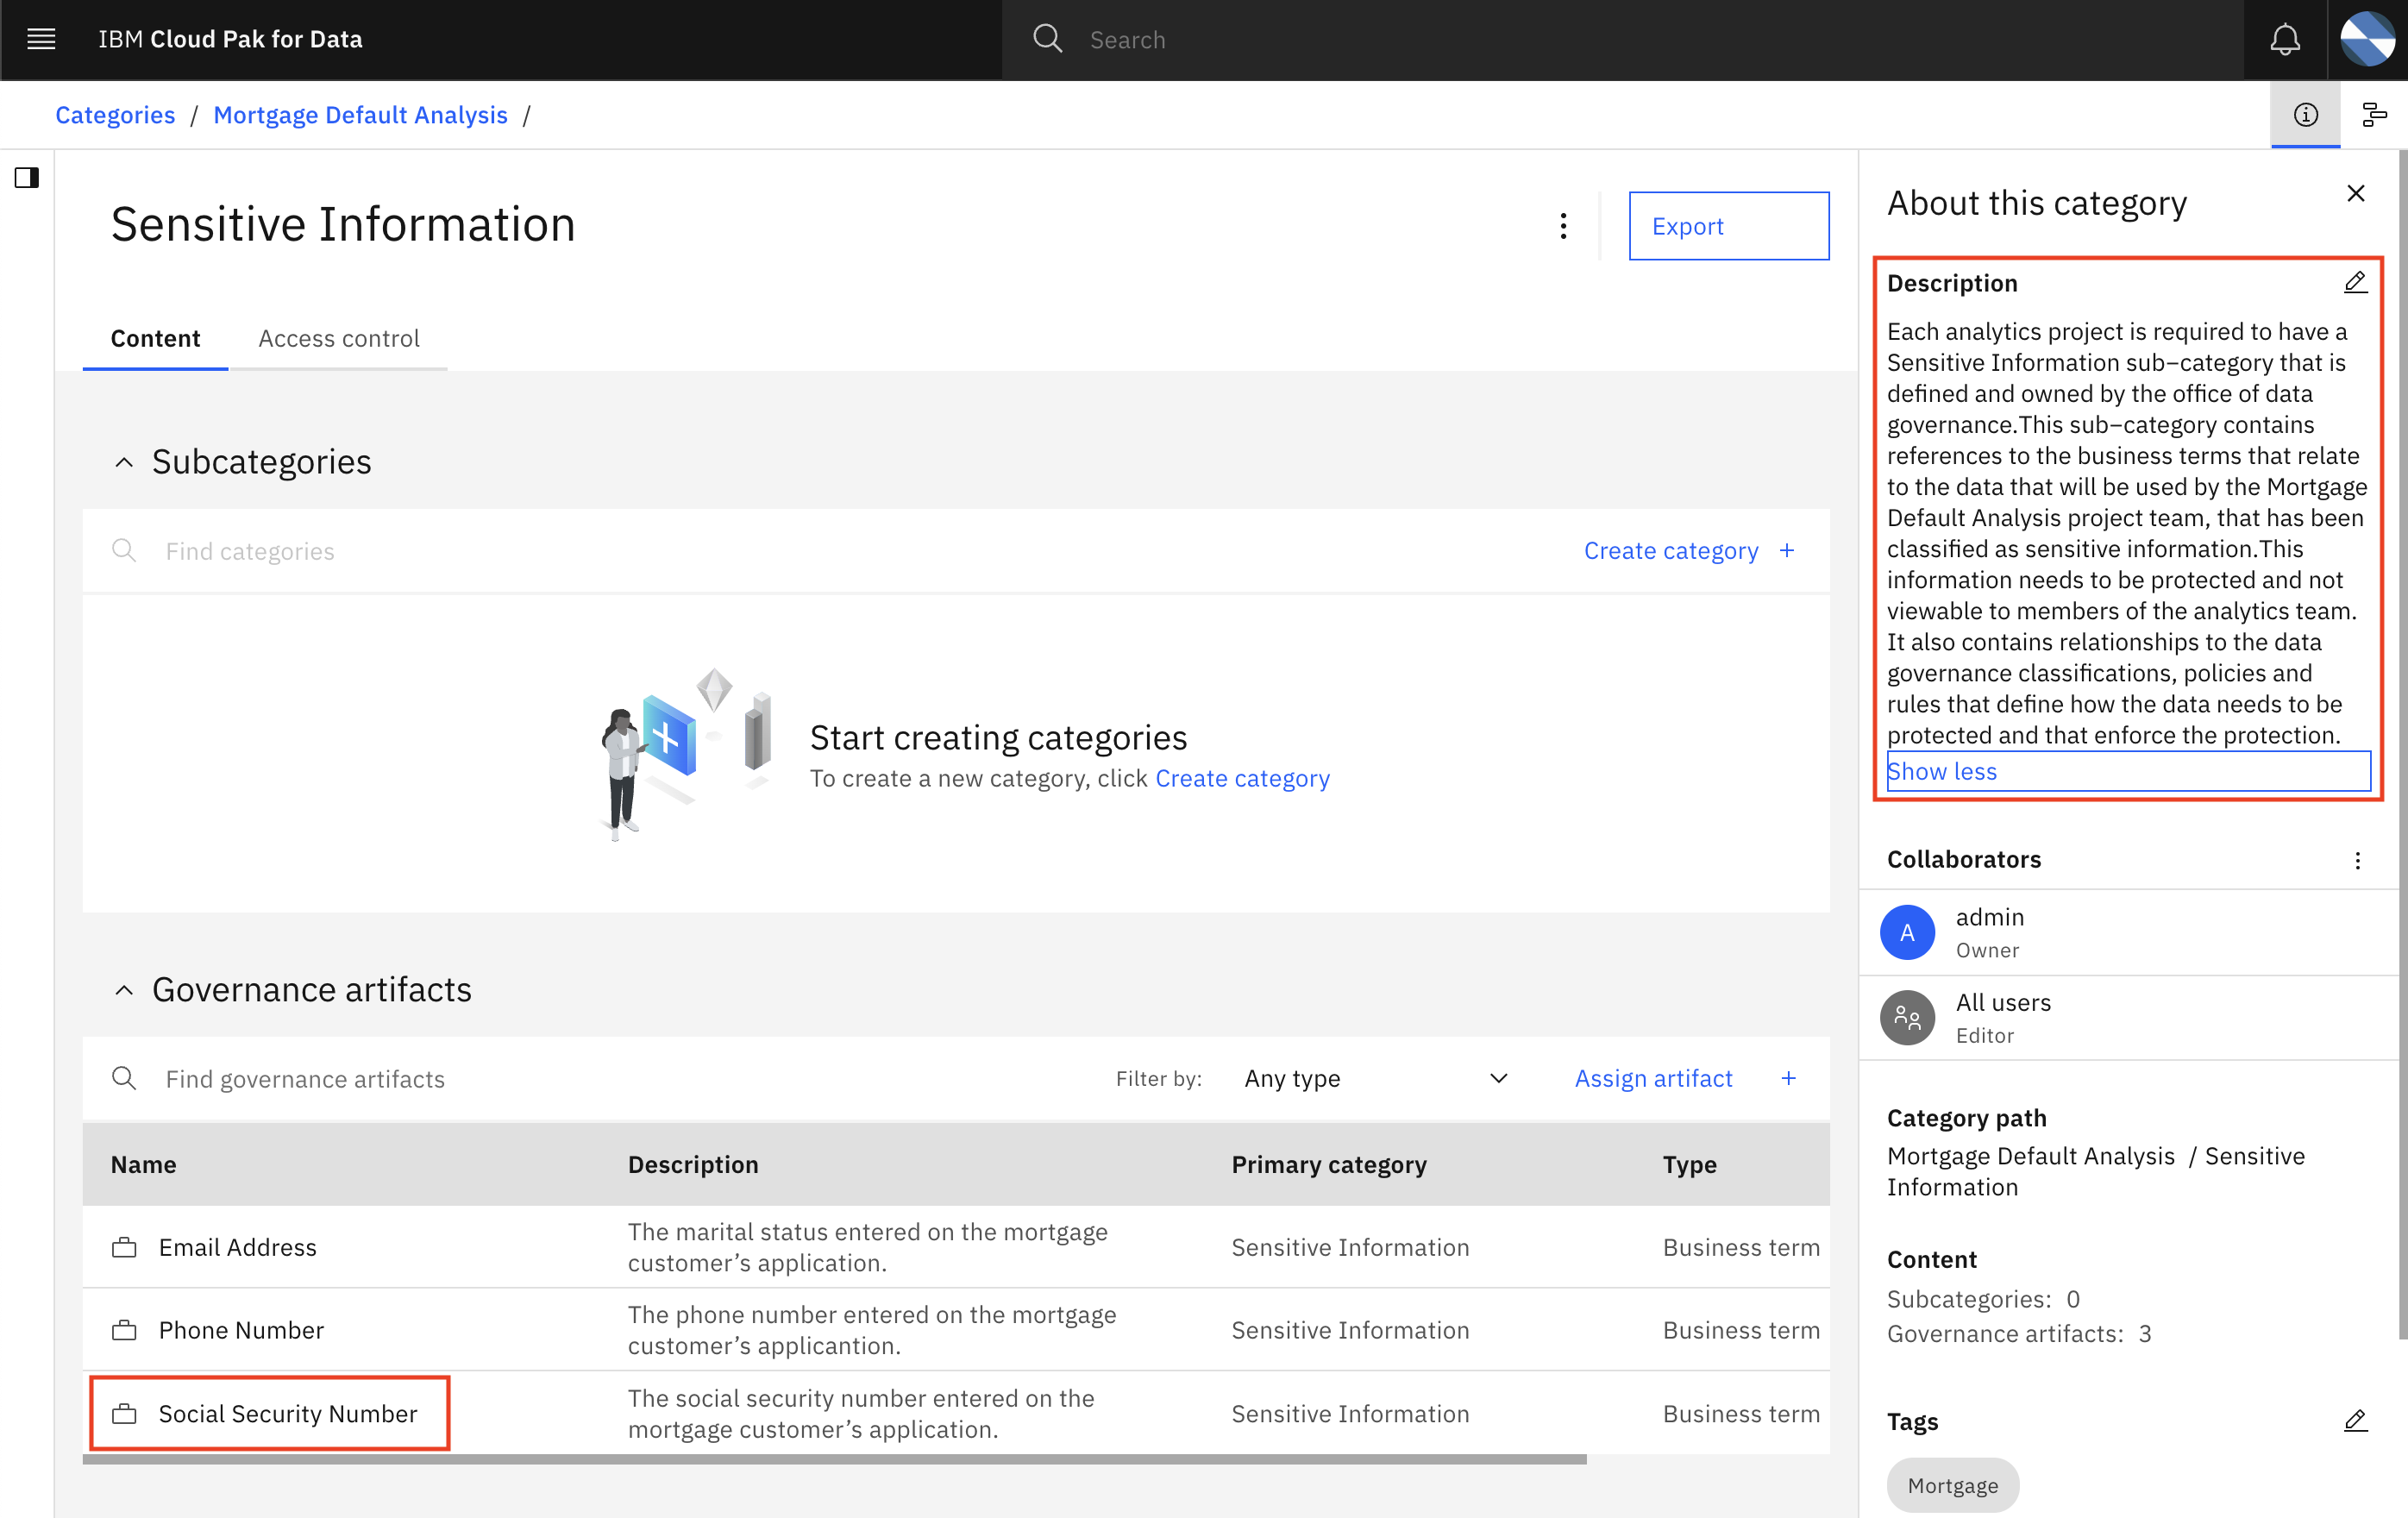Click the Primary category column header
Image resolution: width=2408 pixels, height=1518 pixels.
[1329, 1164]
